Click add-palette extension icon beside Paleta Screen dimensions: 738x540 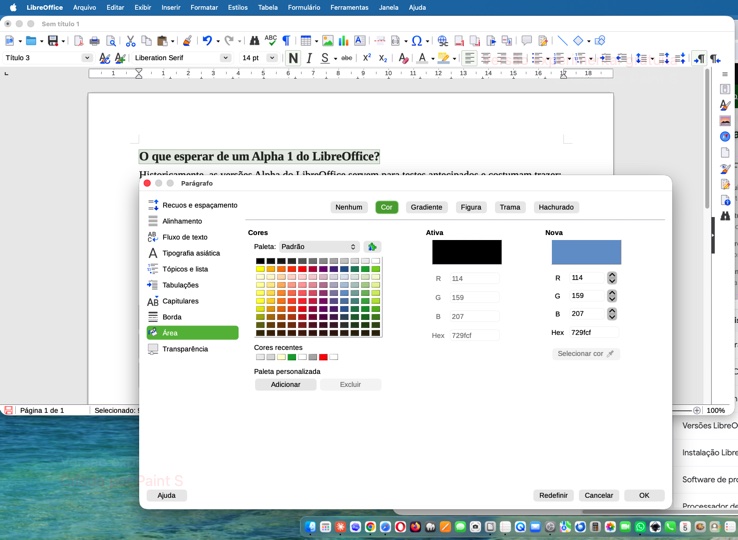pos(372,247)
